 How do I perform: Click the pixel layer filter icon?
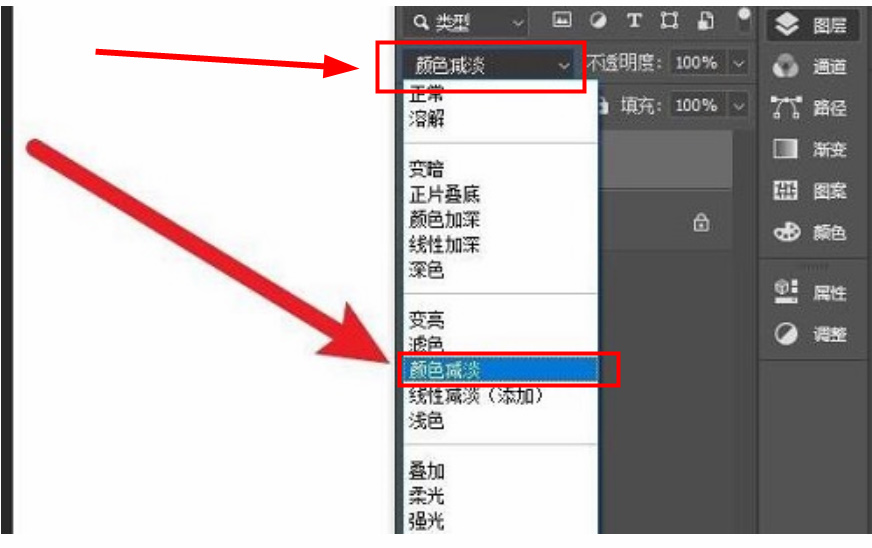[562, 20]
